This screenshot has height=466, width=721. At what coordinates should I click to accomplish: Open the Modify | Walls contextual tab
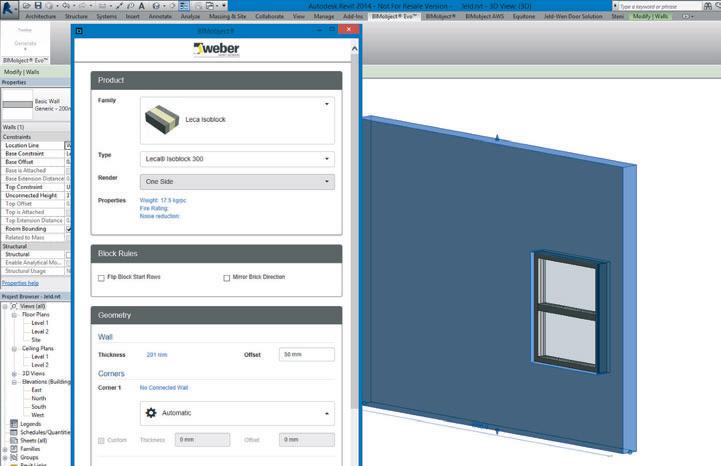[650, 16]
